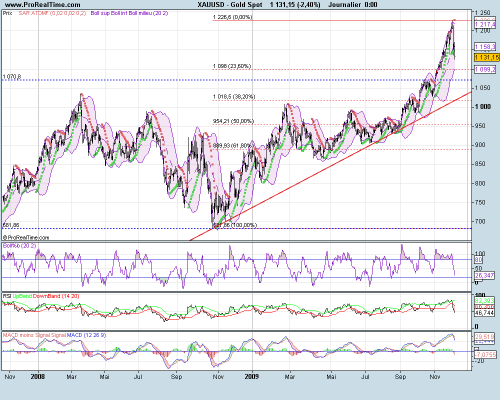
Task: Select the 889,93 (61,80%) retracement label
Action: tap(233, 146)
